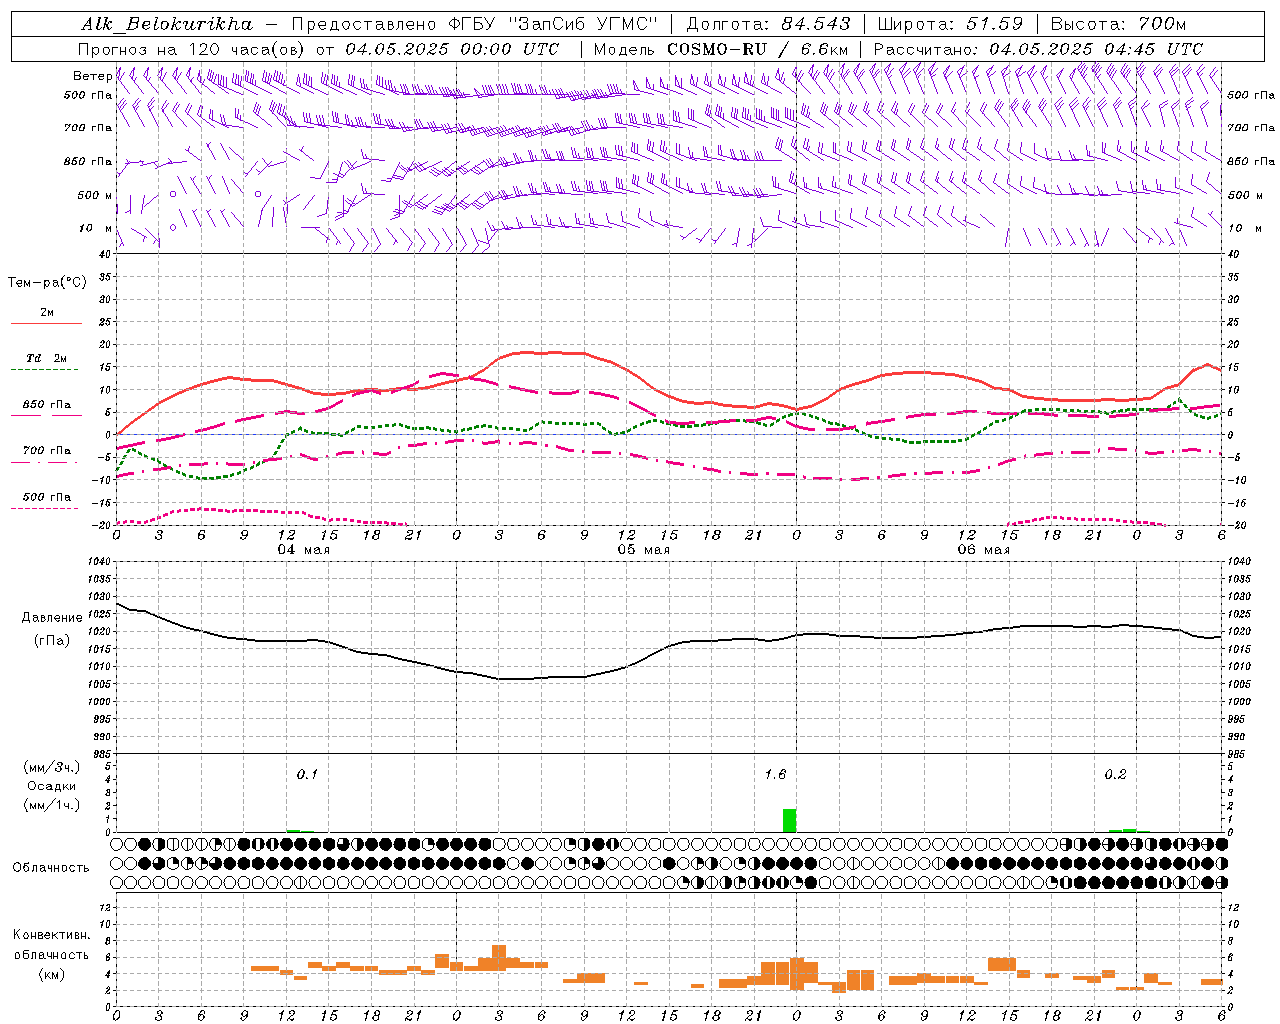Click the 'Конвективн.' label

(52, 935)
